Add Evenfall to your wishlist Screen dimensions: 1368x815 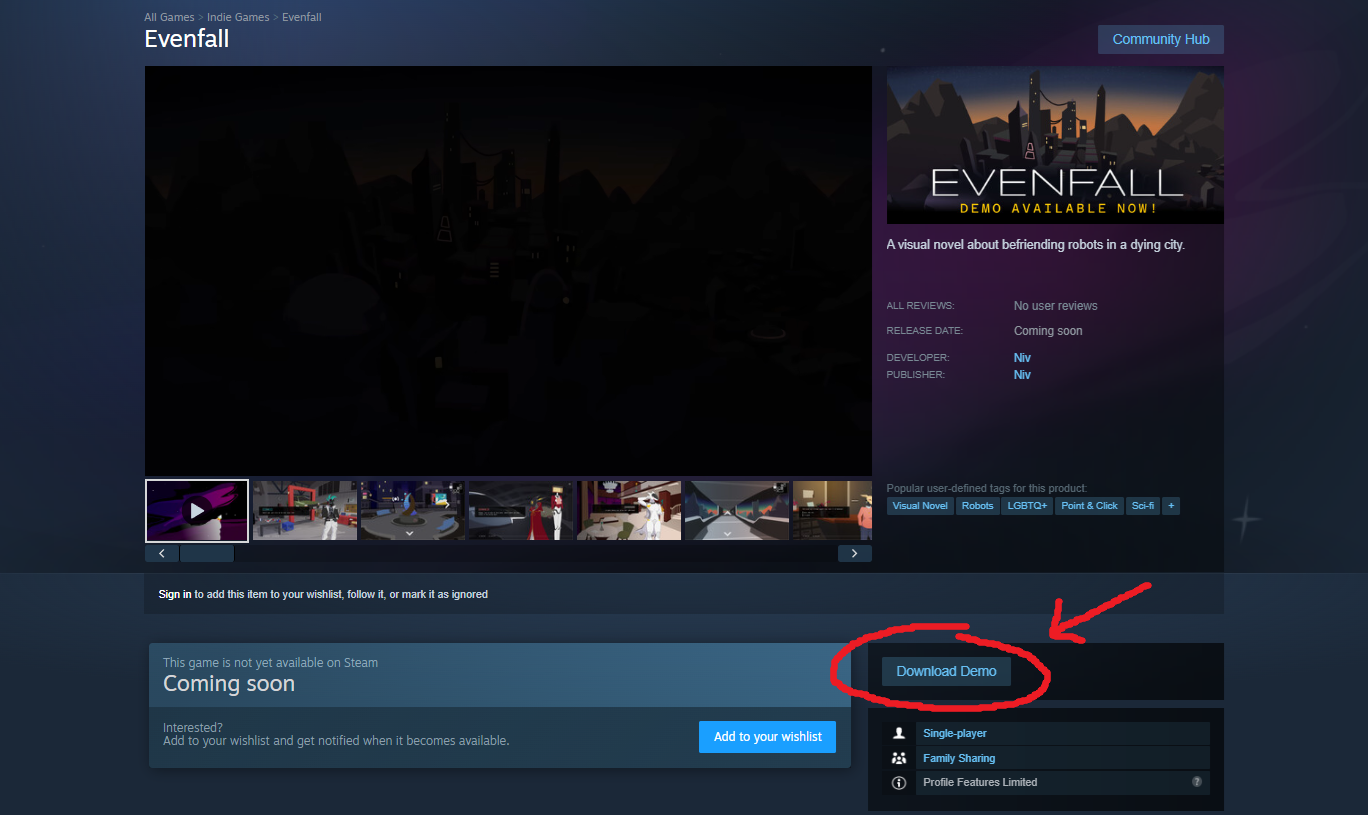point(767,737)
